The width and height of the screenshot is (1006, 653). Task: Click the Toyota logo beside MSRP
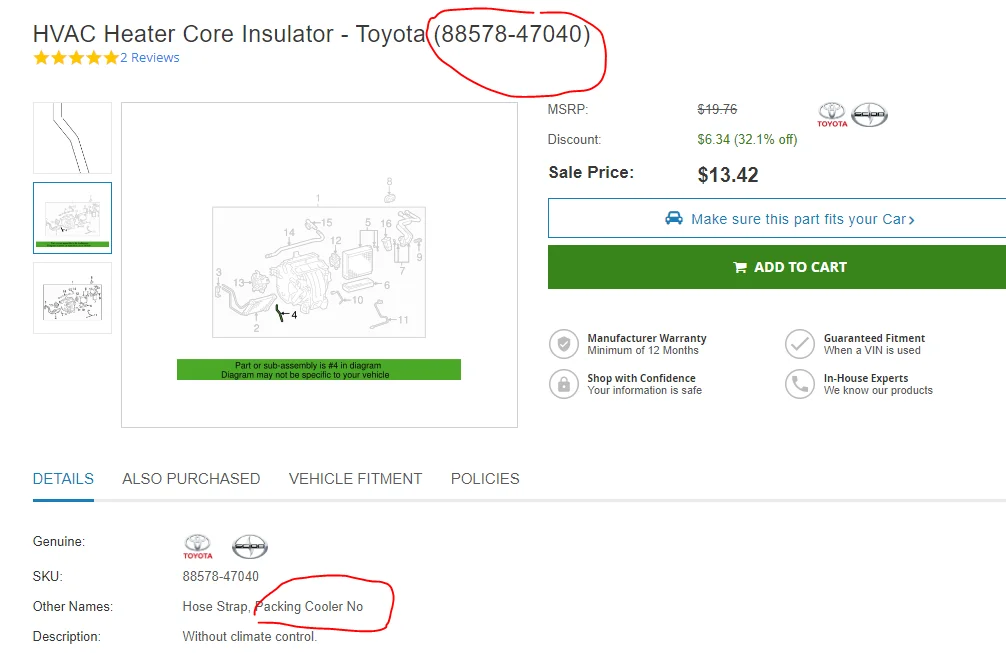[832, 115]
